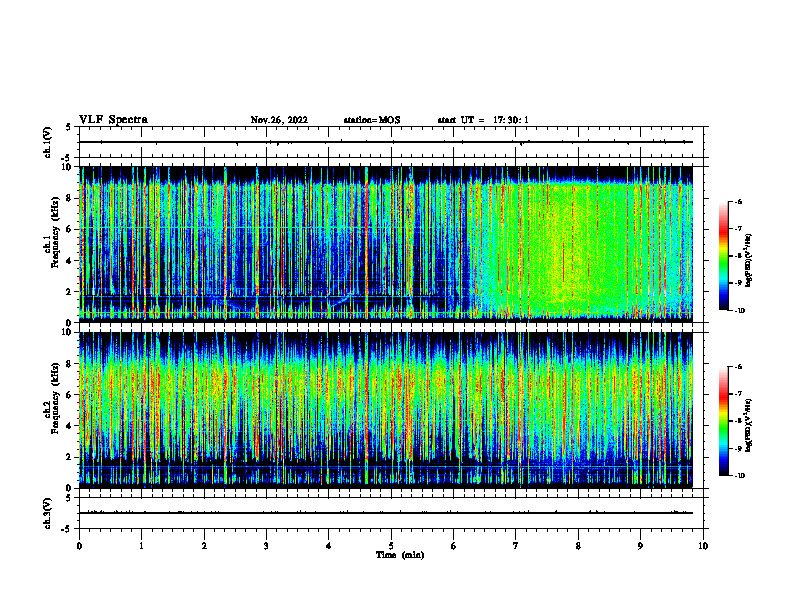This screenshot has width=792, height=612.
Task: Click the "2" kHz tick on ch.1 axis
Action: tap(70, 292)
